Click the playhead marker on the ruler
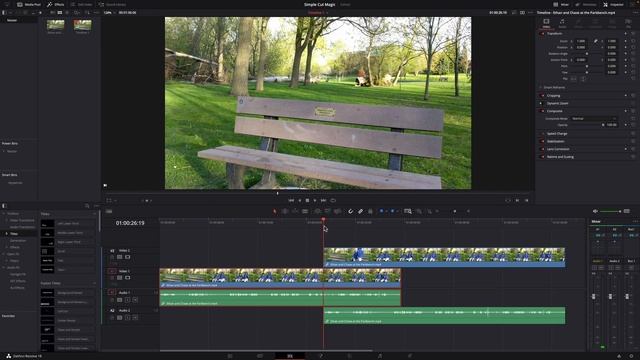This screenshot has width=640, height=360. (324, 220)
